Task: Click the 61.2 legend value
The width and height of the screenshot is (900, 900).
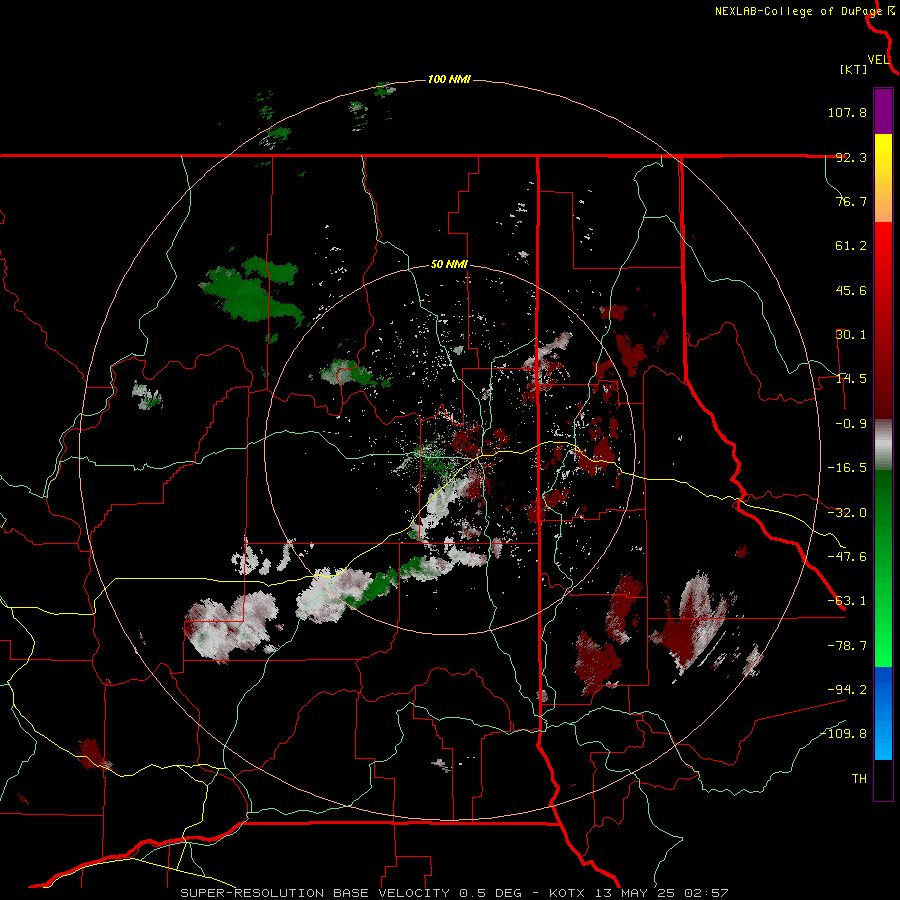Action: pos(851,246)
